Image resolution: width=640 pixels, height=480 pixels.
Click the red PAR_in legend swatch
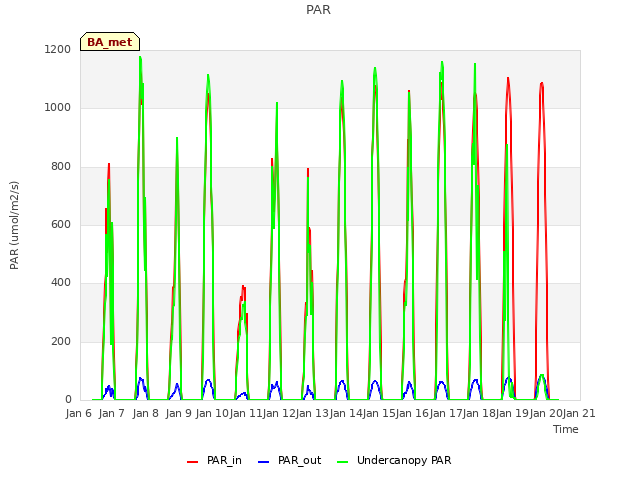tap(192, 462)
